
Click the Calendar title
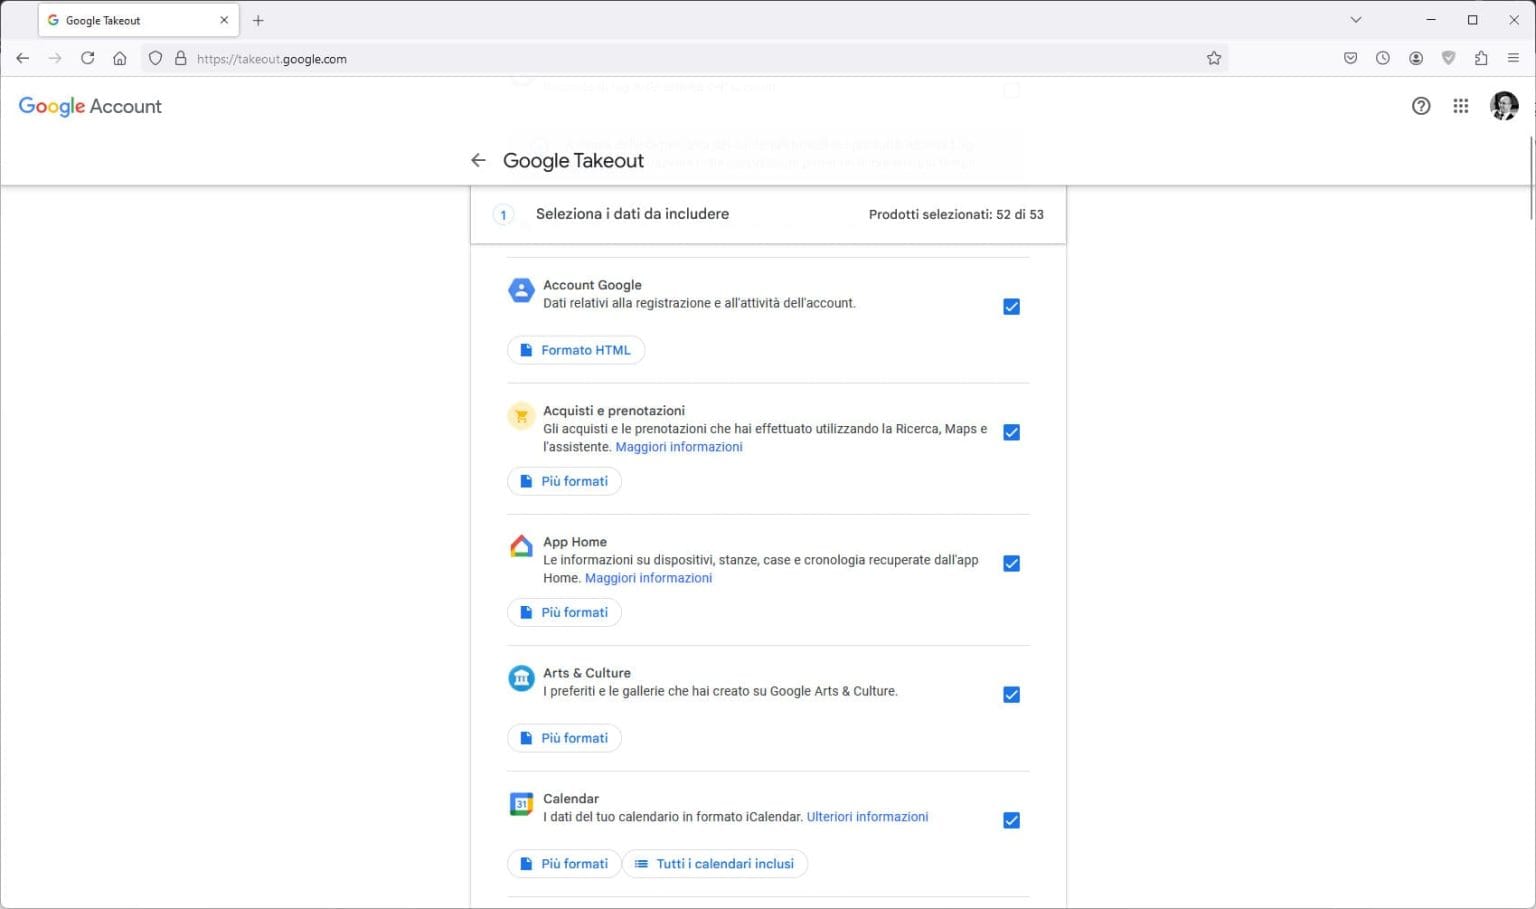[571, 799]
